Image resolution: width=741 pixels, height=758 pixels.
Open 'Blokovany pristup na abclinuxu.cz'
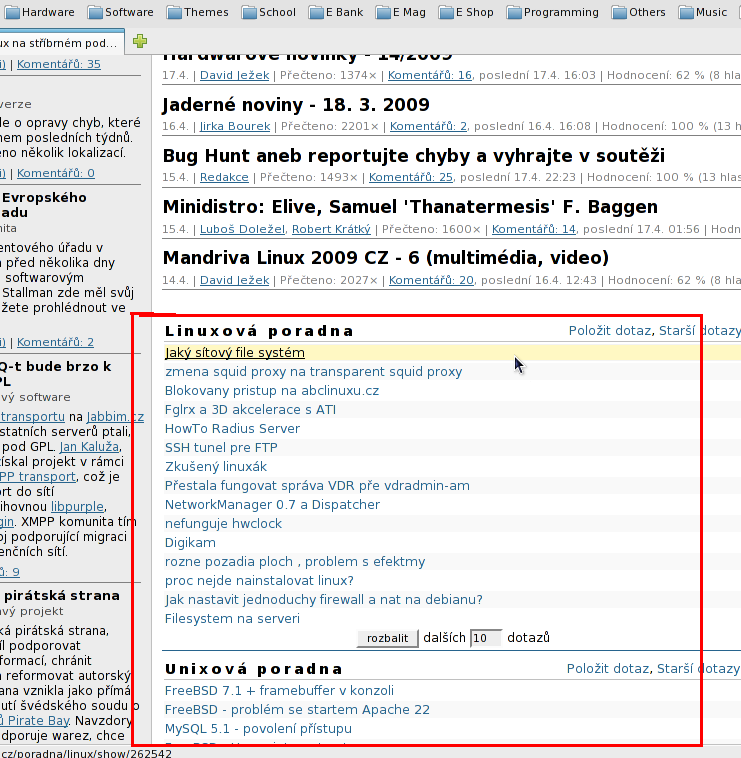(272, 391)
